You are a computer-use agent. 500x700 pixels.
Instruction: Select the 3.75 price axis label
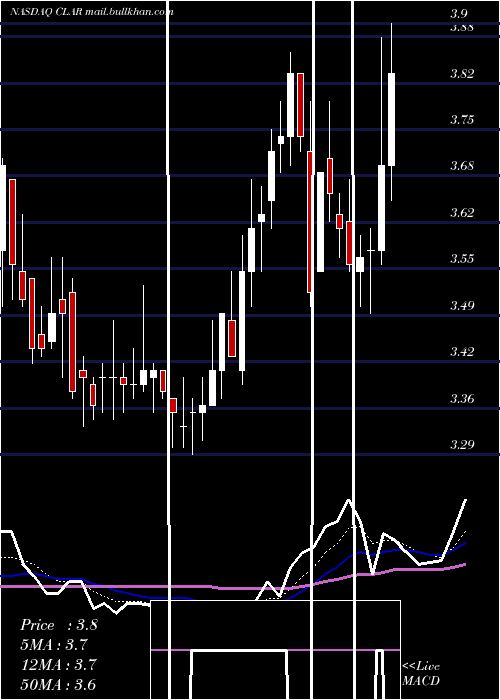point(462,120)
